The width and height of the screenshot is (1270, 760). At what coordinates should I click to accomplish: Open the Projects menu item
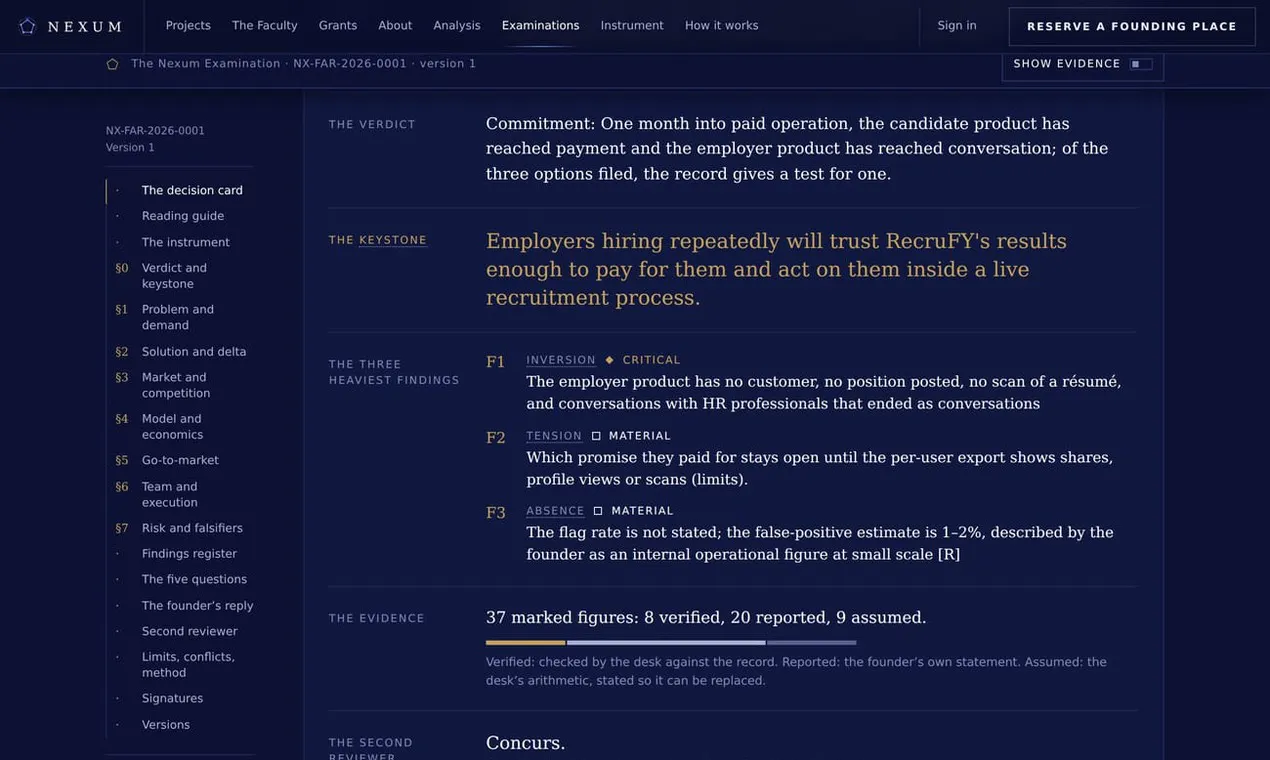coord(188,25)
